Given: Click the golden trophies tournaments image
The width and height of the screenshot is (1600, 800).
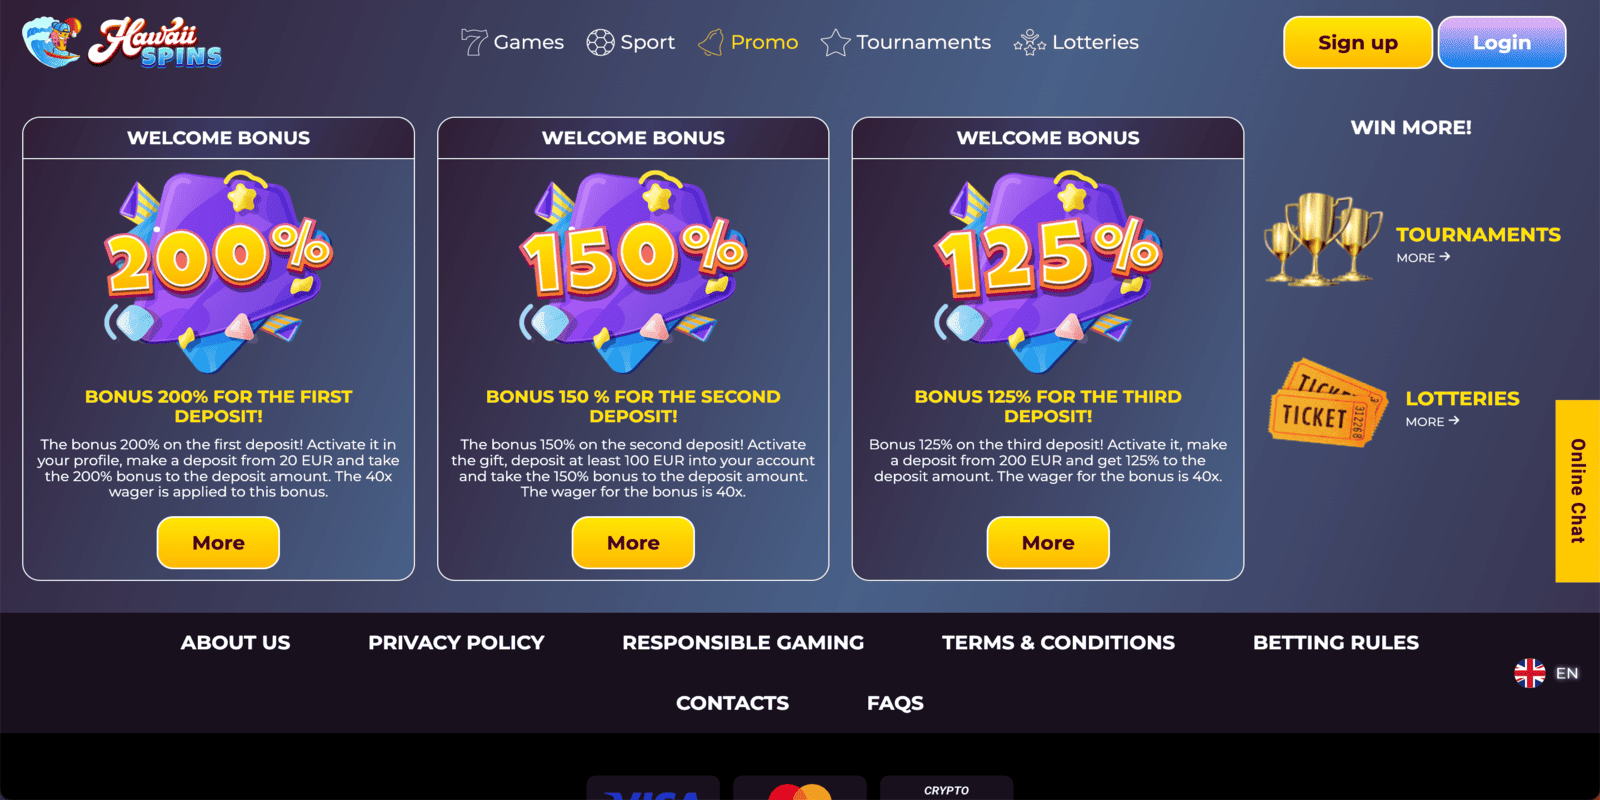Looking at the screenshot, I should point(1322,240).
